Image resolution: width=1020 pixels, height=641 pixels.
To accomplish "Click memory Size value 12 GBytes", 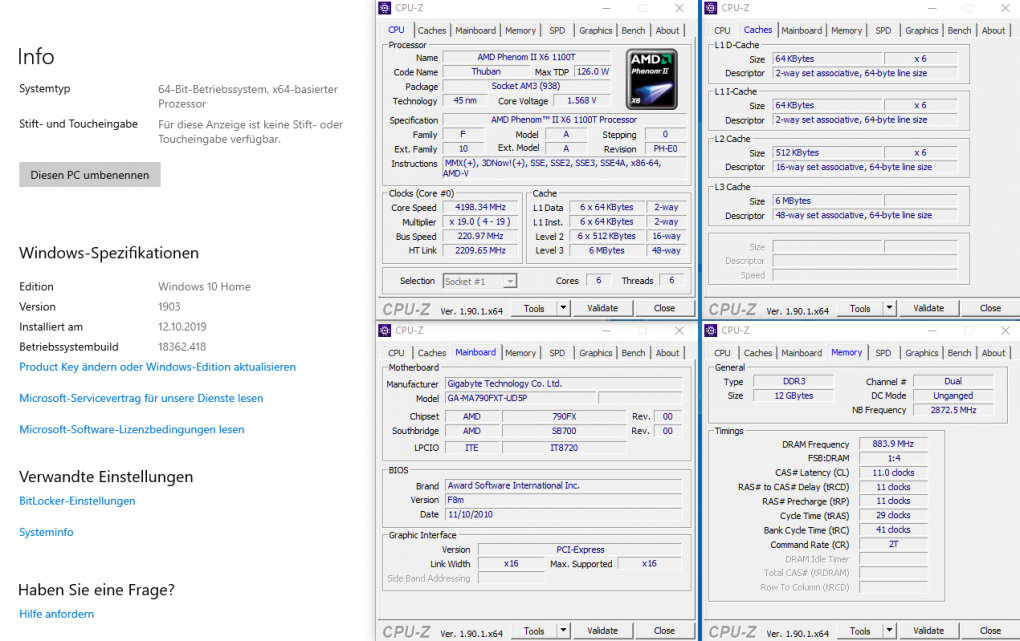I will pyautogui.click(x=794, y=396).
